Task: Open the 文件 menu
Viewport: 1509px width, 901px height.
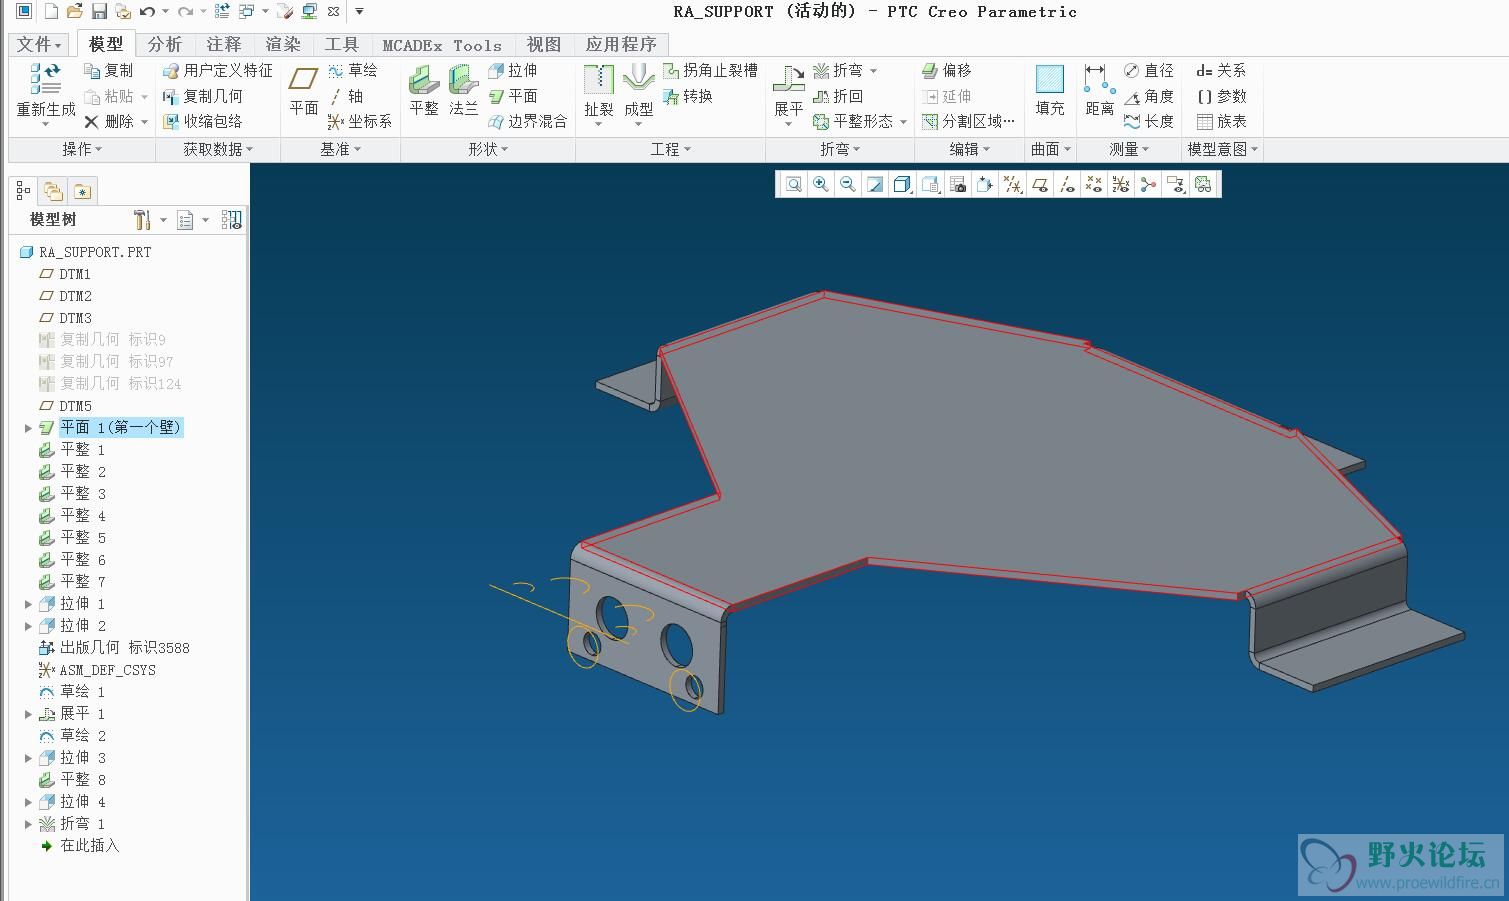Action: click(39, 44)
